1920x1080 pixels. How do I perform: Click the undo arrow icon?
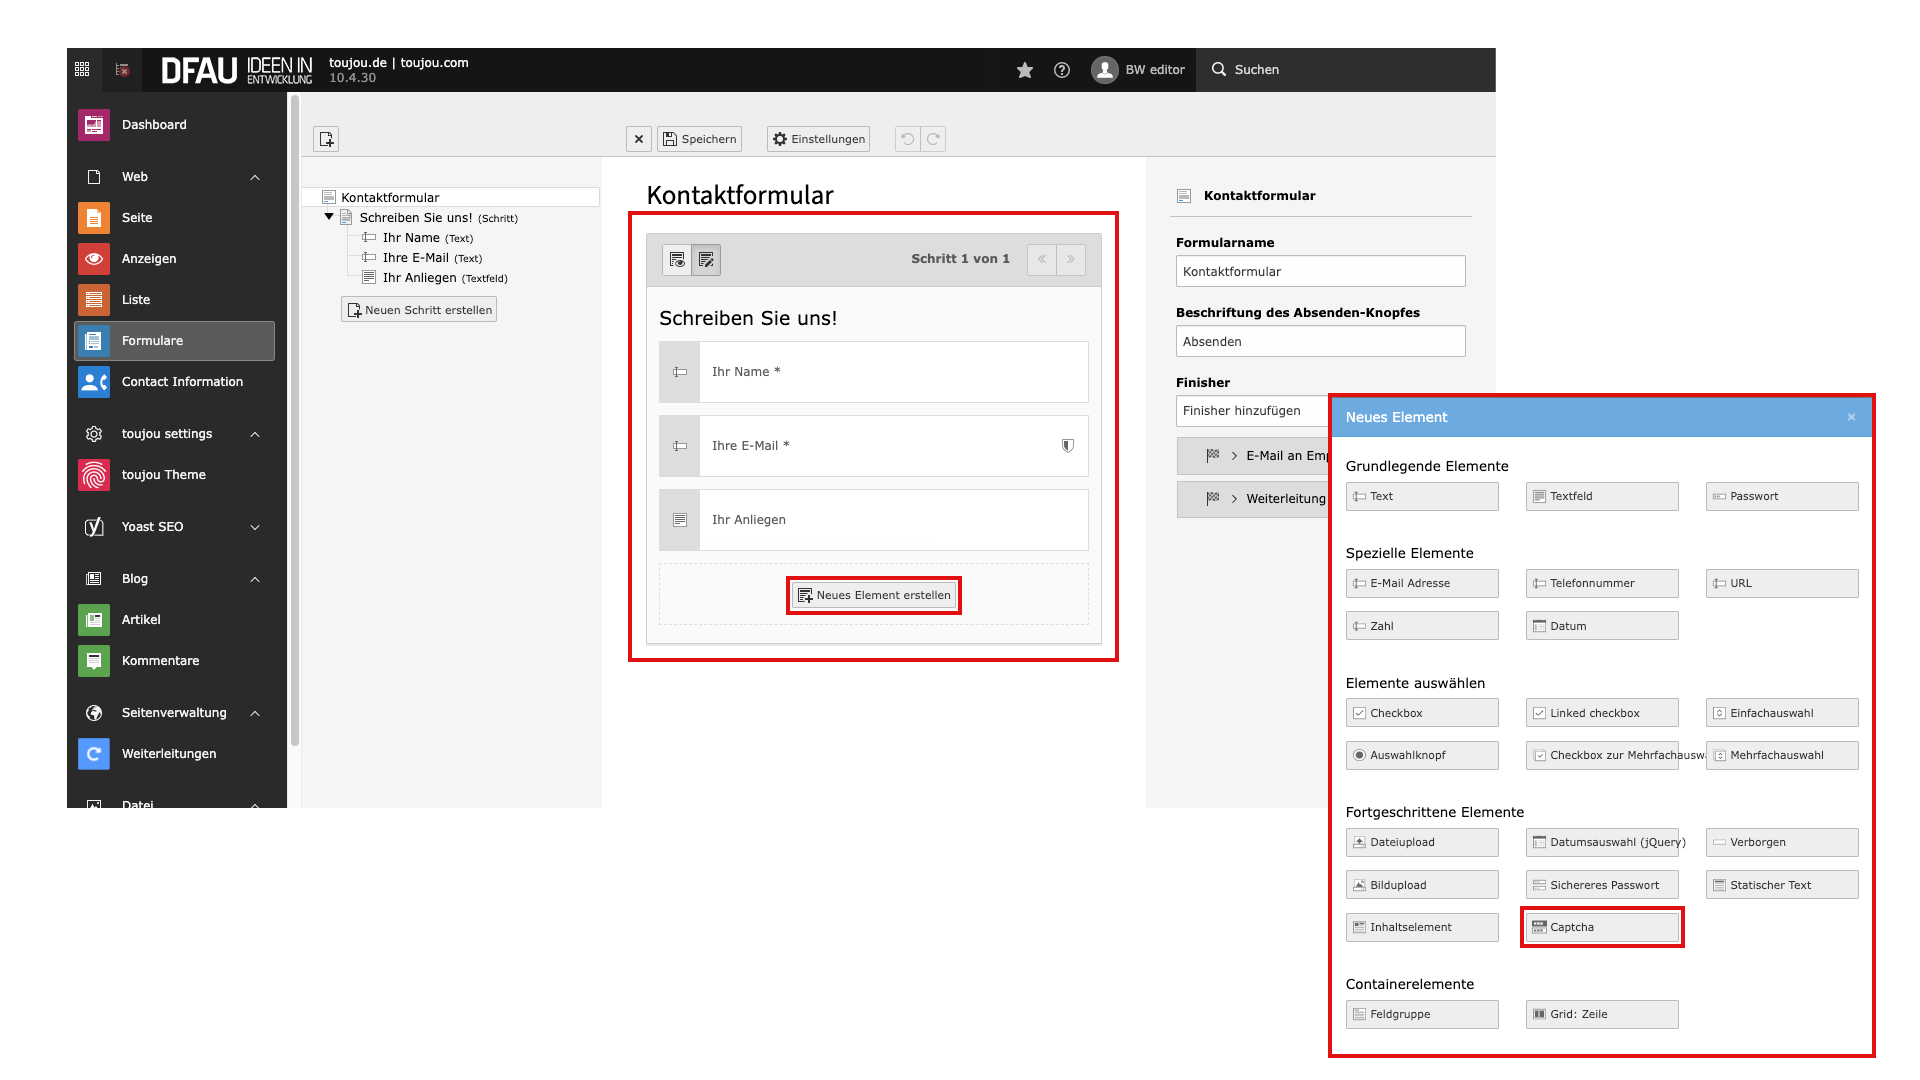coord(907,139)
